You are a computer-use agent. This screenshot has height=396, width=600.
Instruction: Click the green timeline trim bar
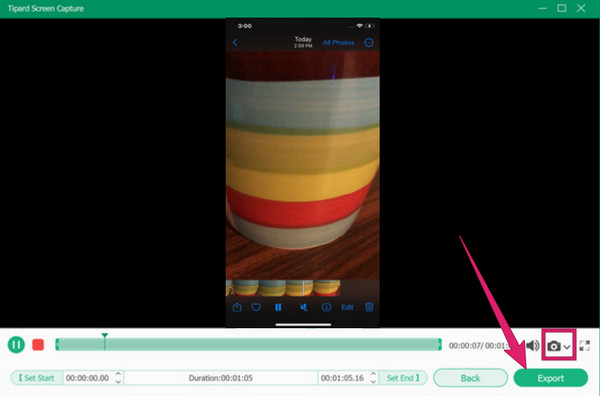click(x=249, y=344)
